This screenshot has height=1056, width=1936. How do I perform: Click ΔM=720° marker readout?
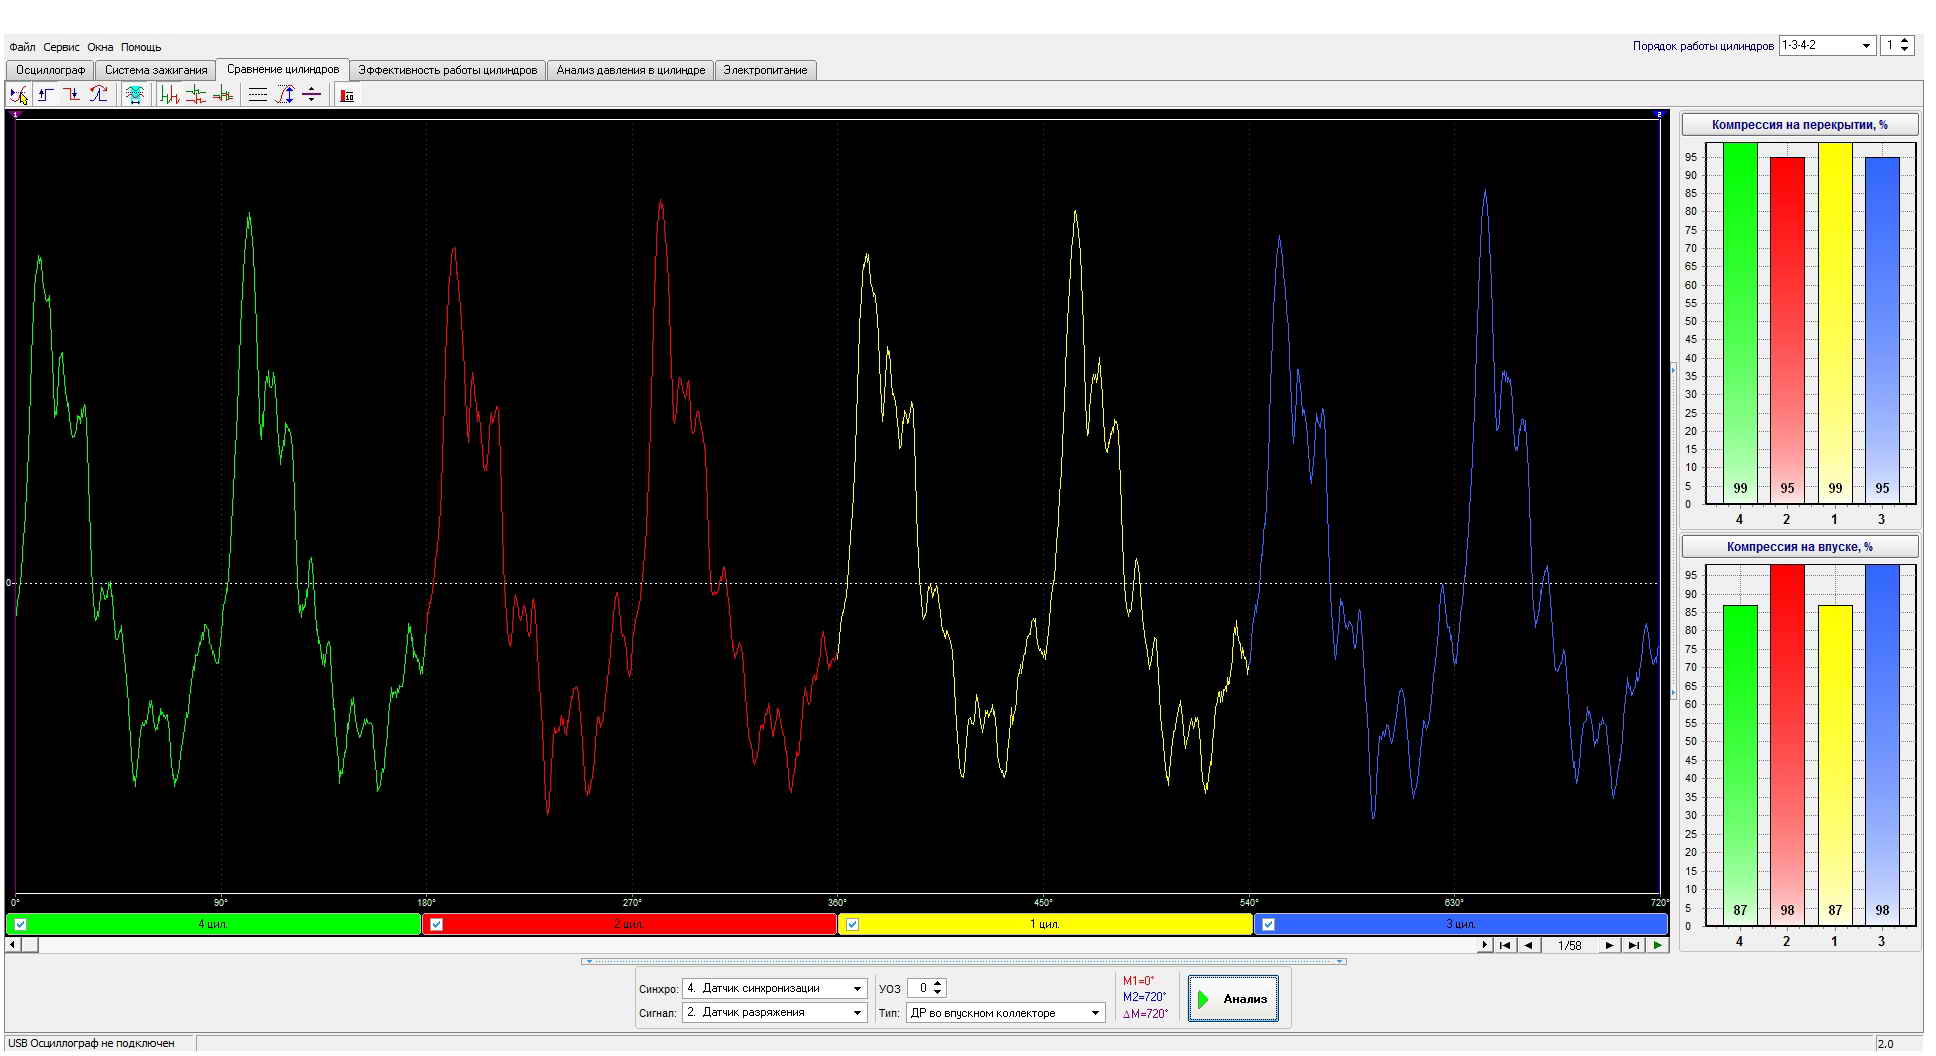(x=1145, y=1013)
